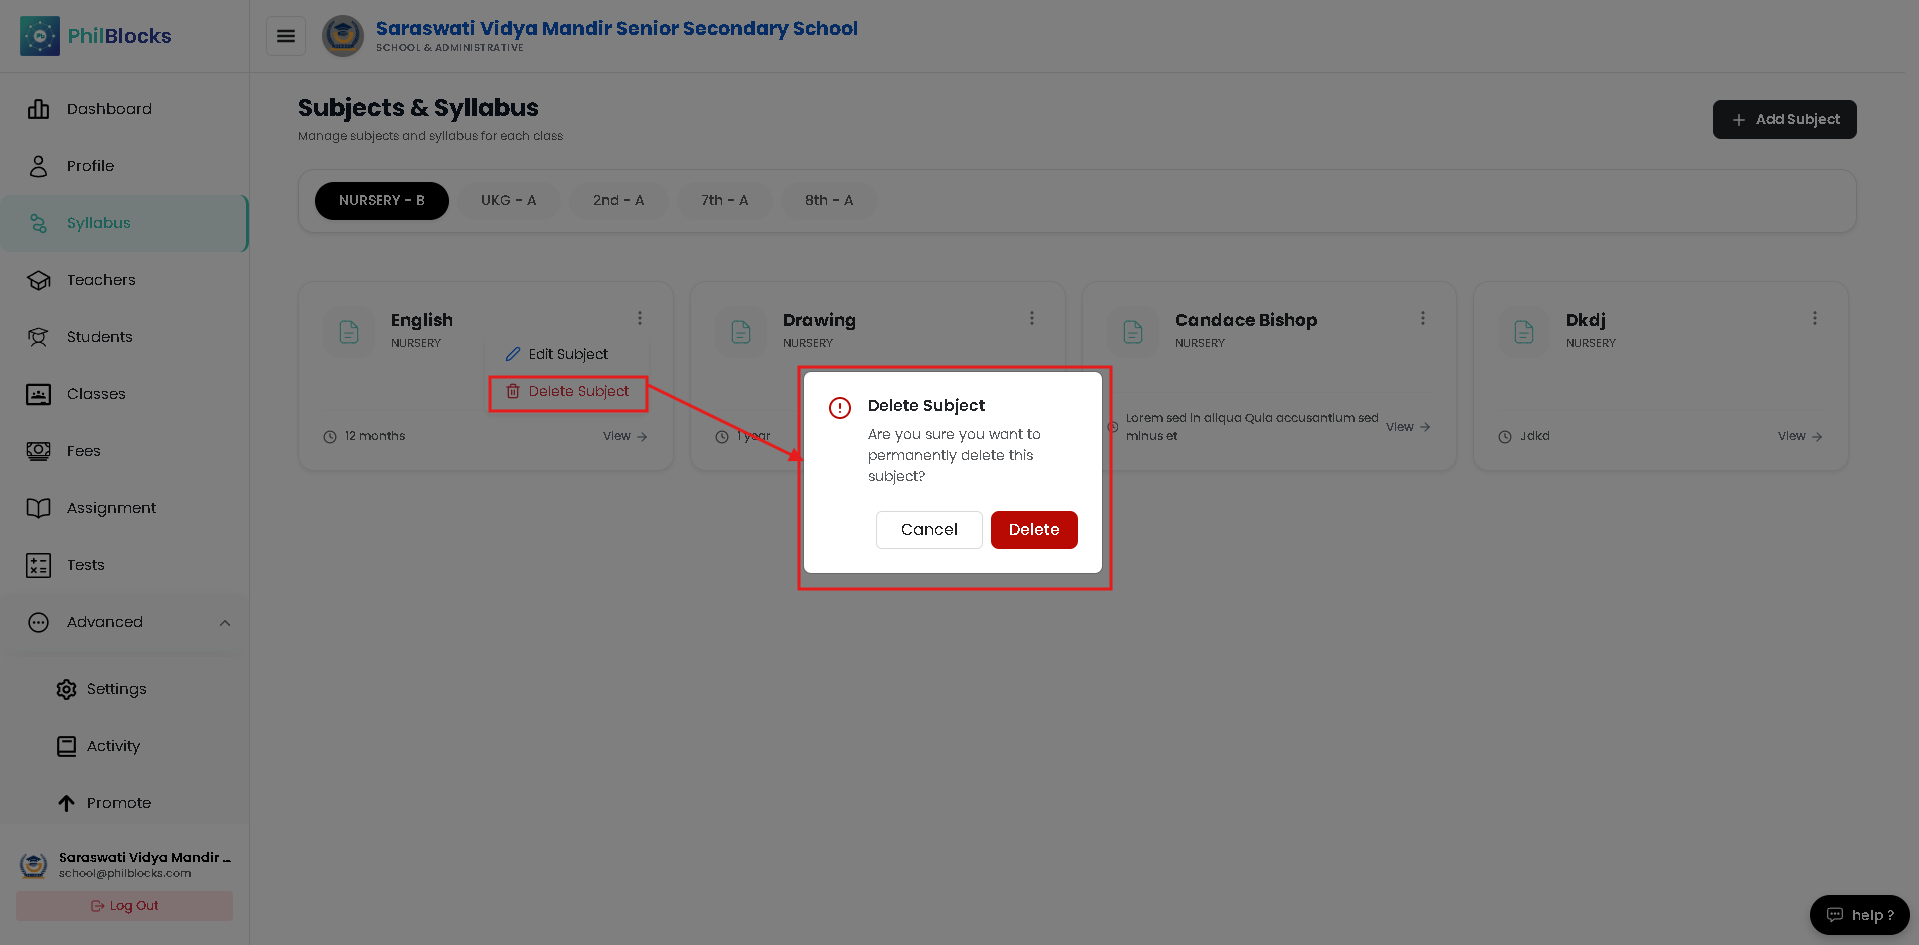Image resolution: width=1919 pixels, height=945 pixels.
Task: Click the Tests checklist icon
Action: point(39,565)
